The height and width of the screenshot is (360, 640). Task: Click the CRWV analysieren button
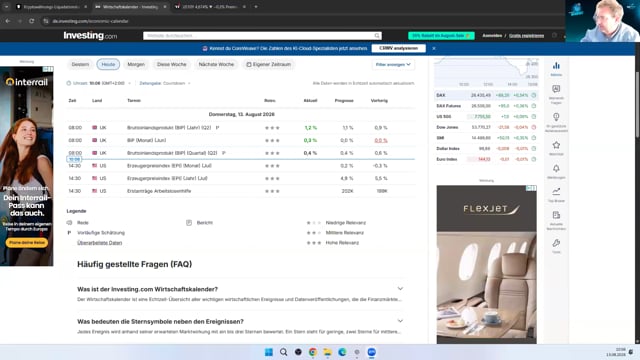(398, 48)
